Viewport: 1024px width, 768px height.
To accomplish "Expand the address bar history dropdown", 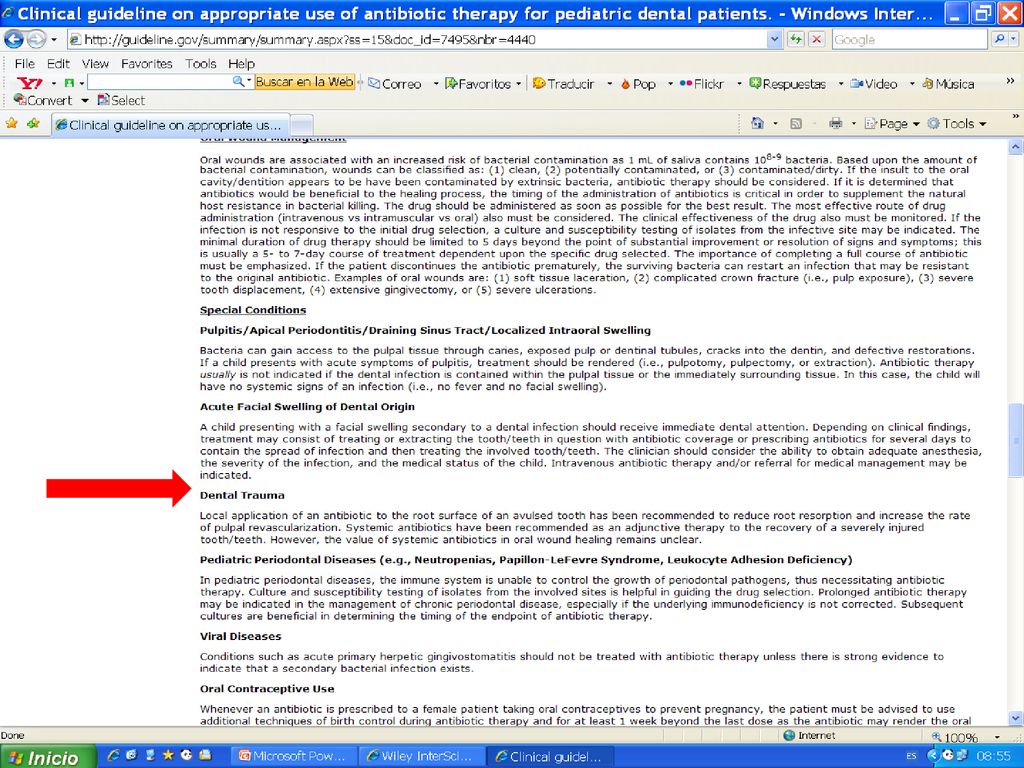I will [x=775, y=40].
